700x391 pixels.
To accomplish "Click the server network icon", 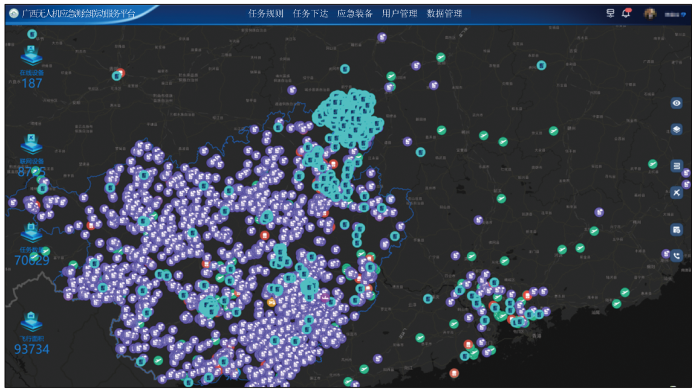I will pos(610,13).
